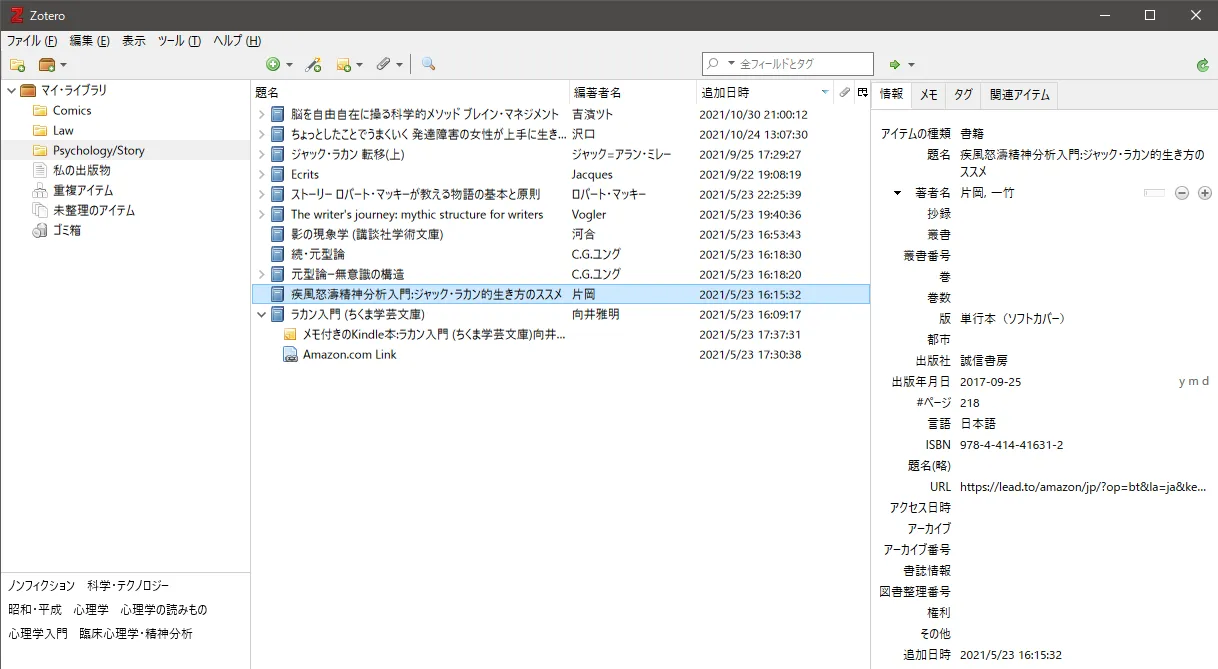Select 未整理のアイテム in the library tree
Screen dimensions: 1218x669
click(93, 210)
